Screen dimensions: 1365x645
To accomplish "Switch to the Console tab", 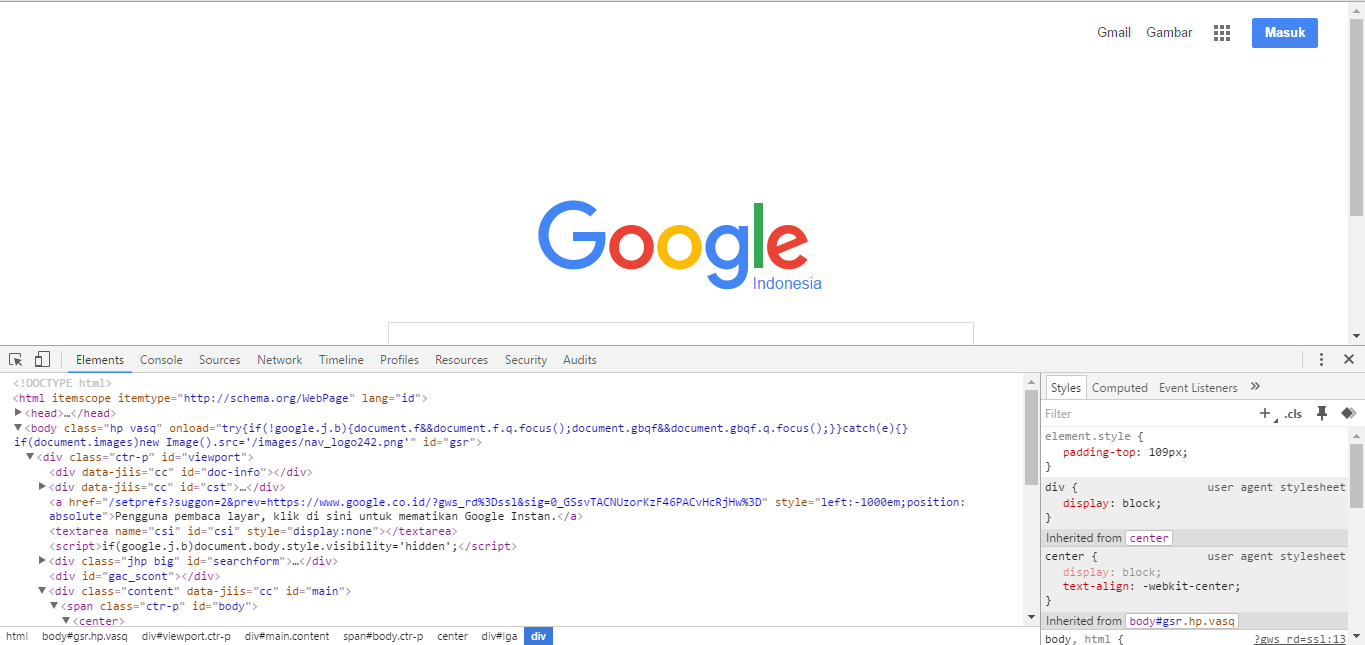I will (x=161, y=360).
